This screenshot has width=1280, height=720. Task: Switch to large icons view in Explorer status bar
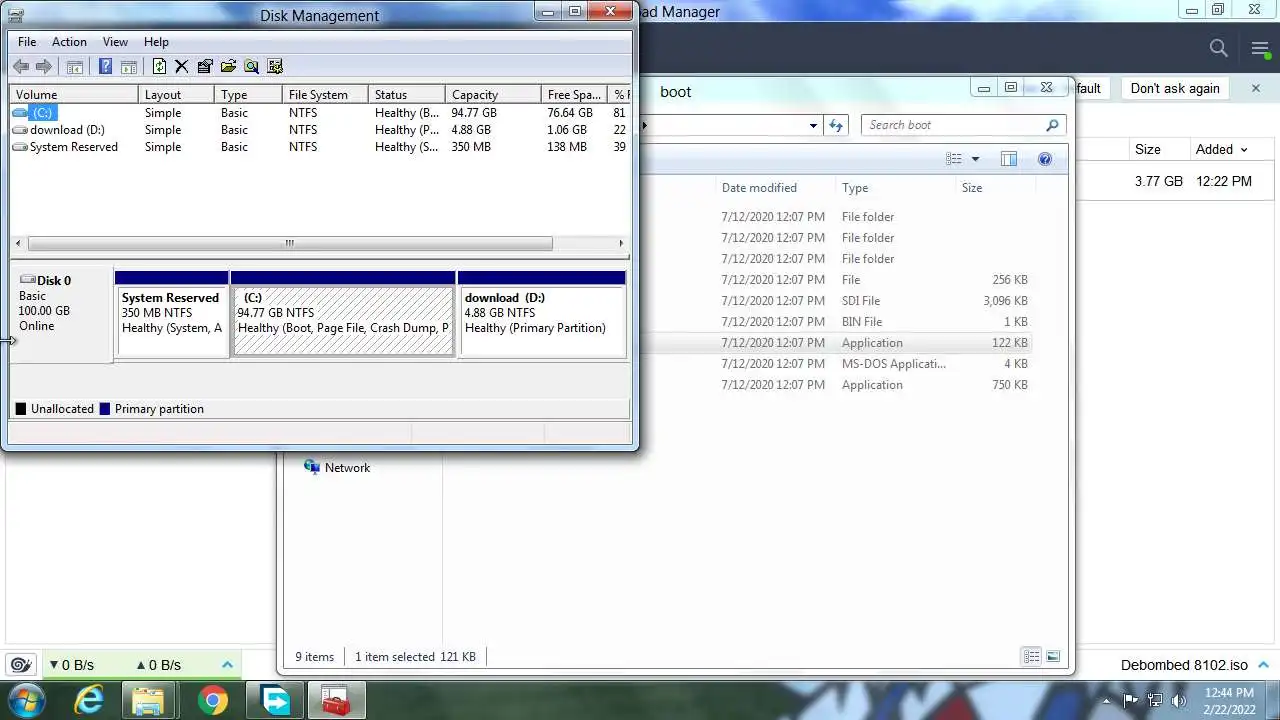point(1052,656)
